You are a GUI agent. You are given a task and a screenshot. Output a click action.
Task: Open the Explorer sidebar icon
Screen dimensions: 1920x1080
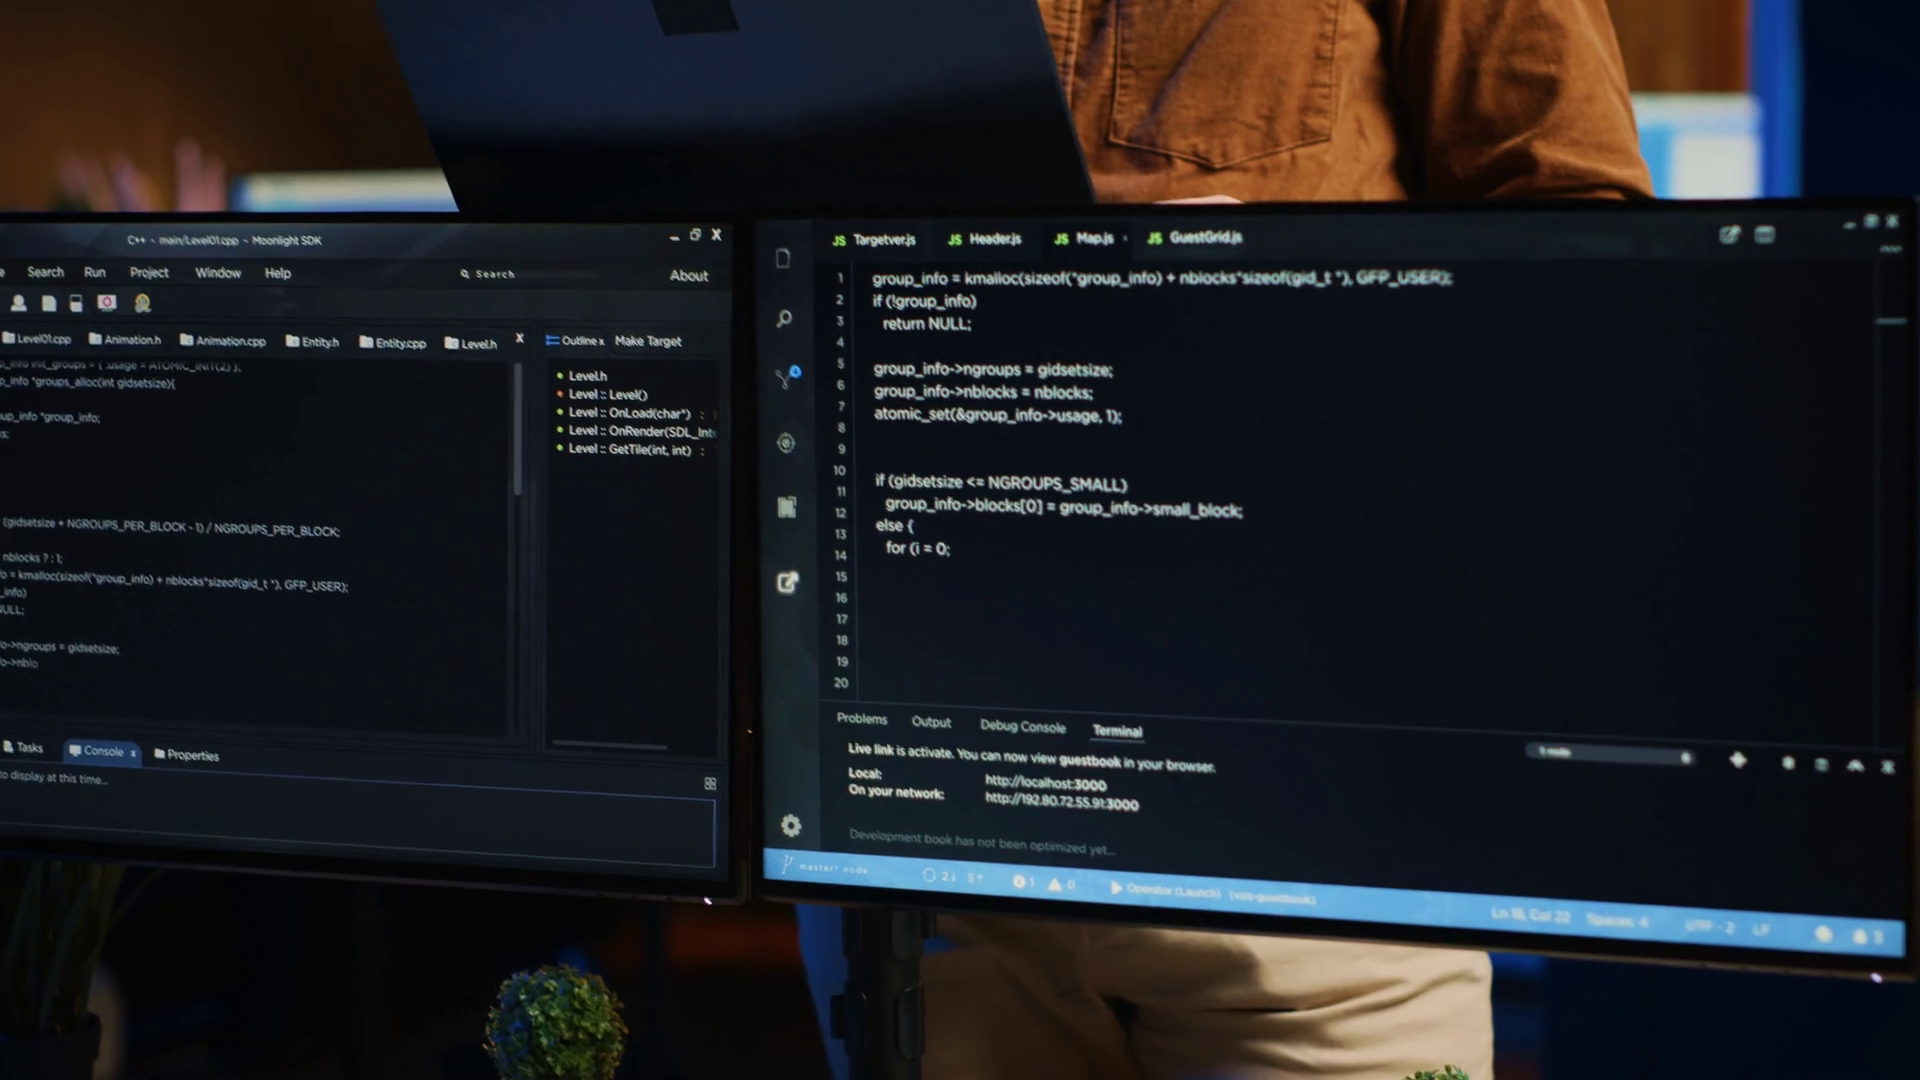coord(783,258)
